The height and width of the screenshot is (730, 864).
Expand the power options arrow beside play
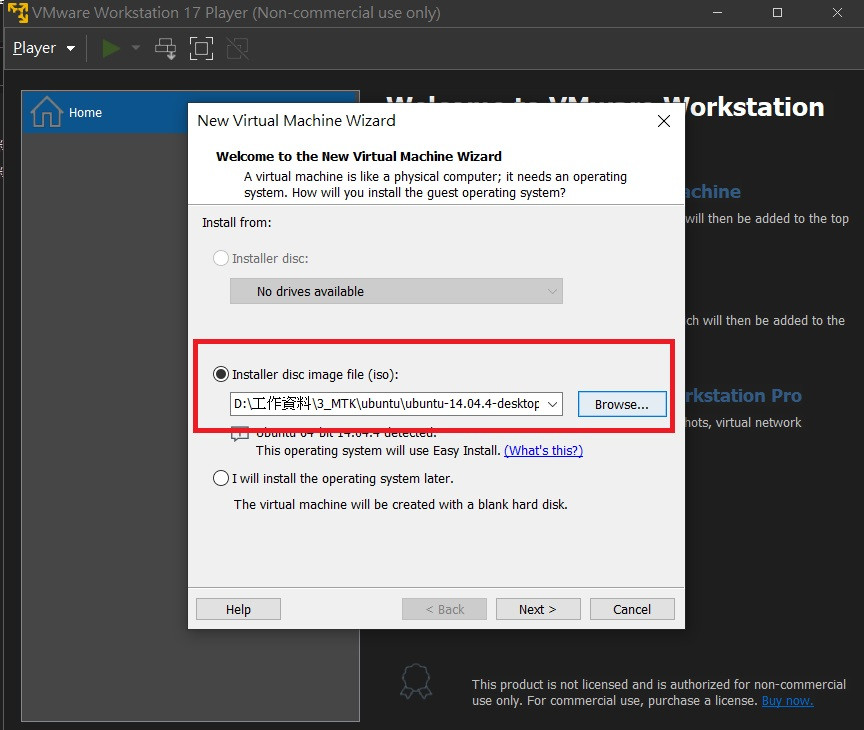click(x=136, y=48)
